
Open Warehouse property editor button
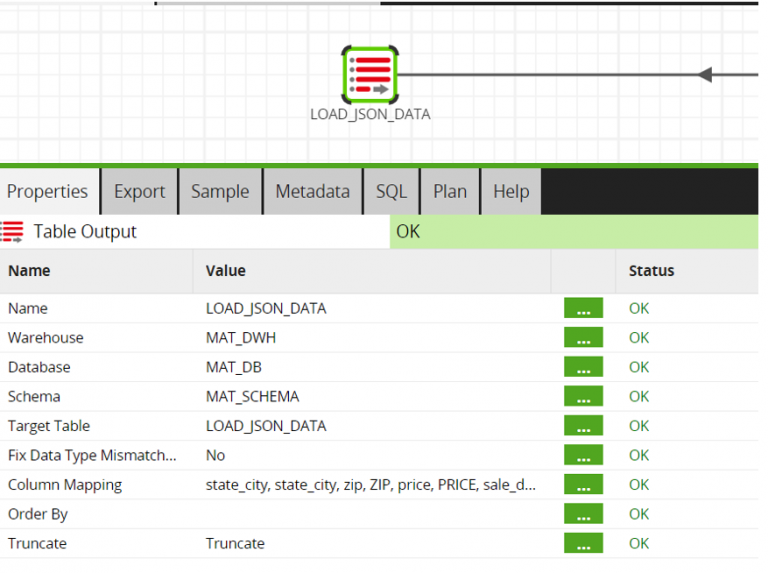583,338
